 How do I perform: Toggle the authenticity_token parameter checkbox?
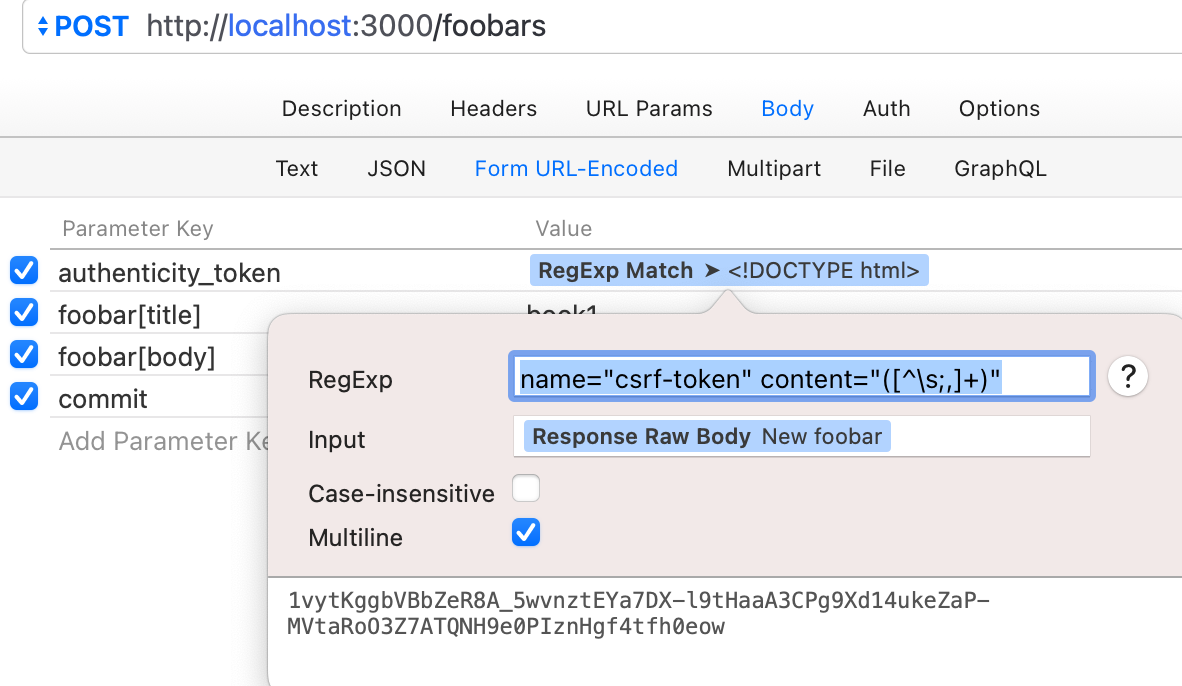pyautogui.click(x=24, y=271)
